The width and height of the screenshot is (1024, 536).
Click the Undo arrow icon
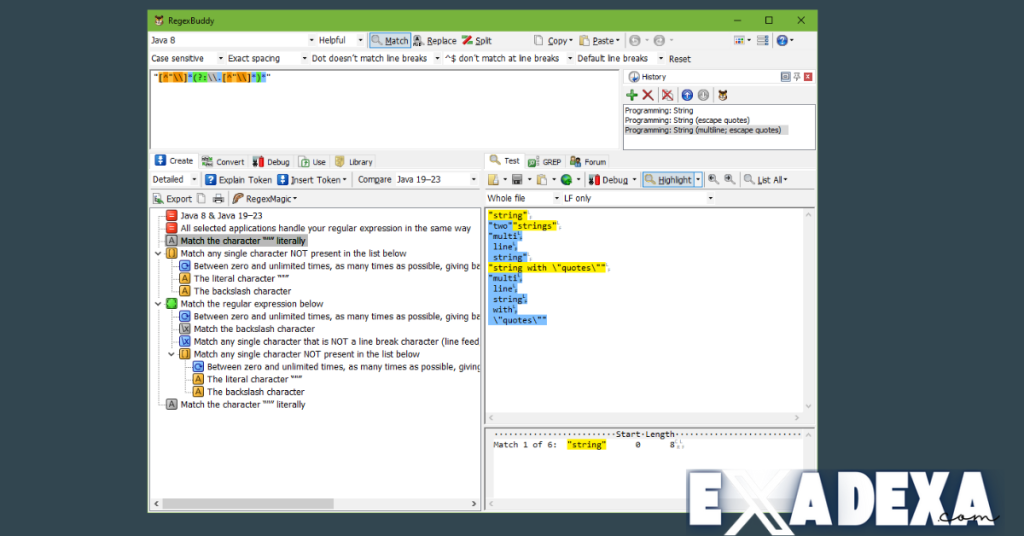635,40
